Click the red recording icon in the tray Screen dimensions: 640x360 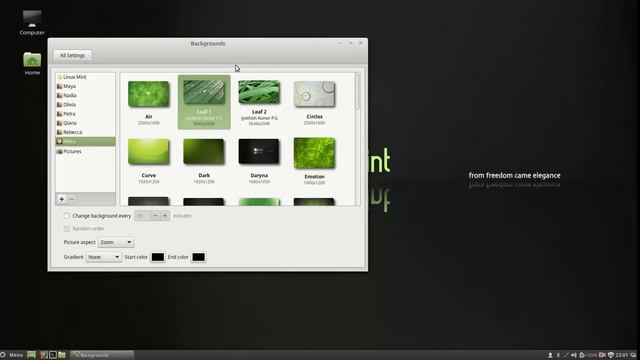602,355
